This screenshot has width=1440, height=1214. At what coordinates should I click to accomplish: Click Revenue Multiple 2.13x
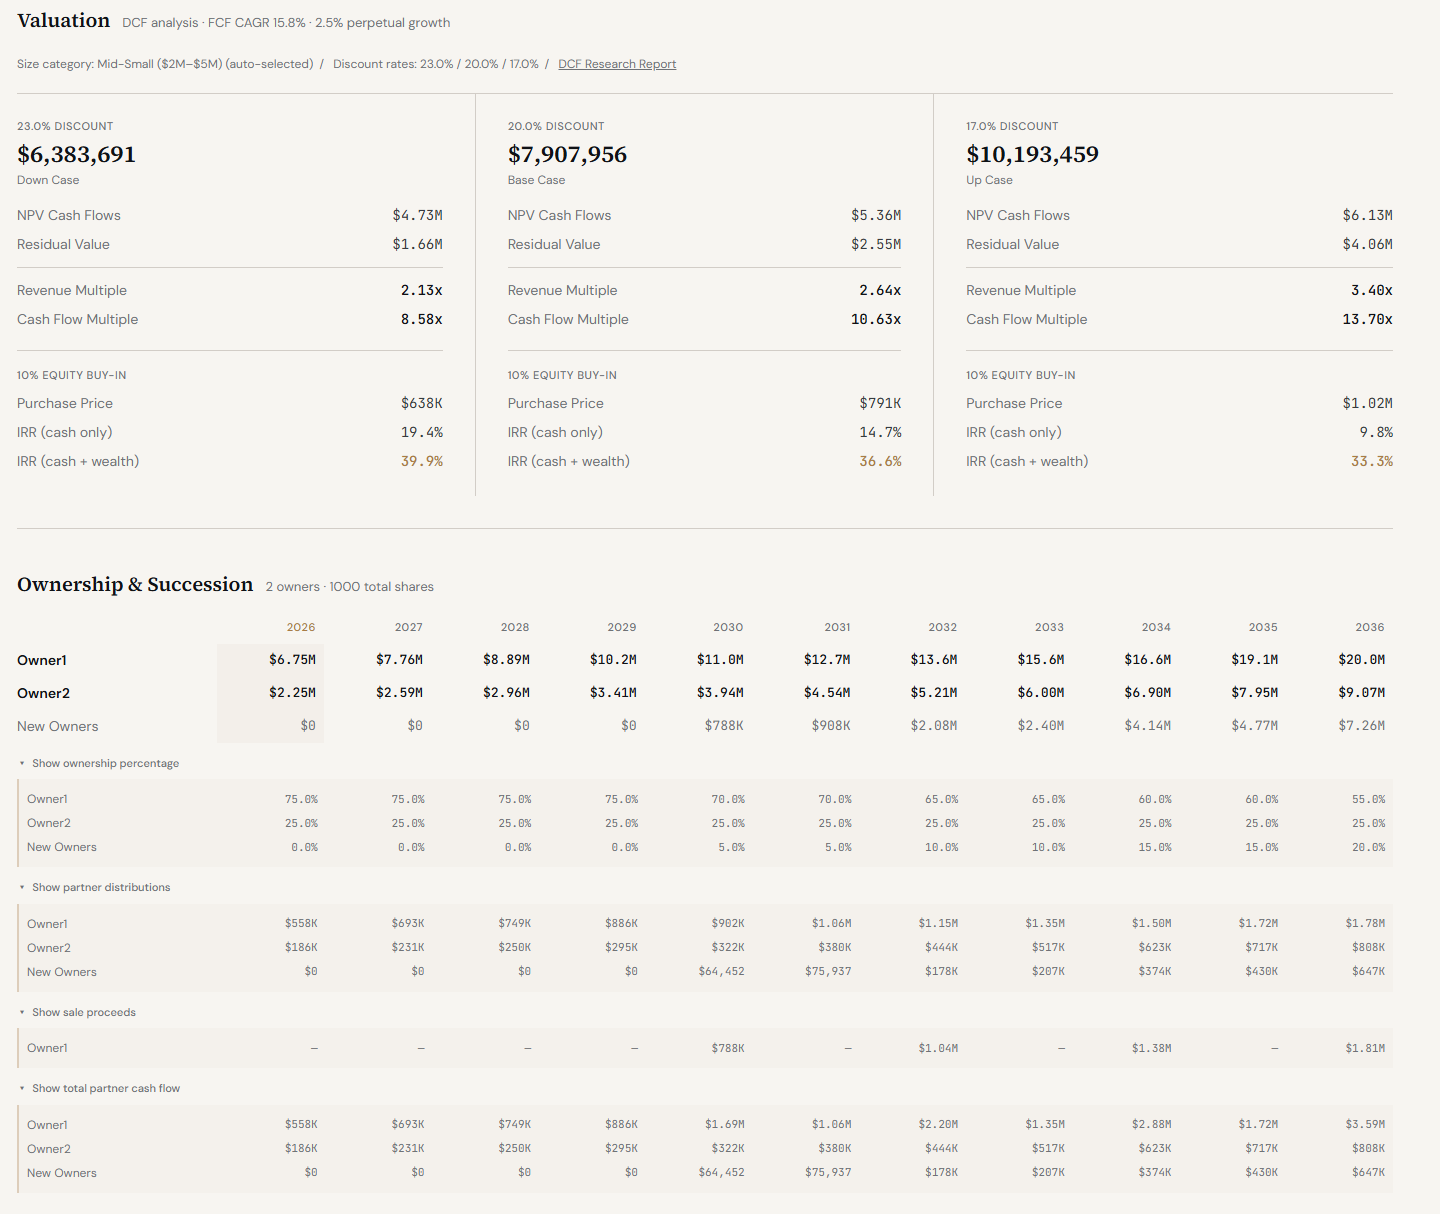click(x=421, y=290)
